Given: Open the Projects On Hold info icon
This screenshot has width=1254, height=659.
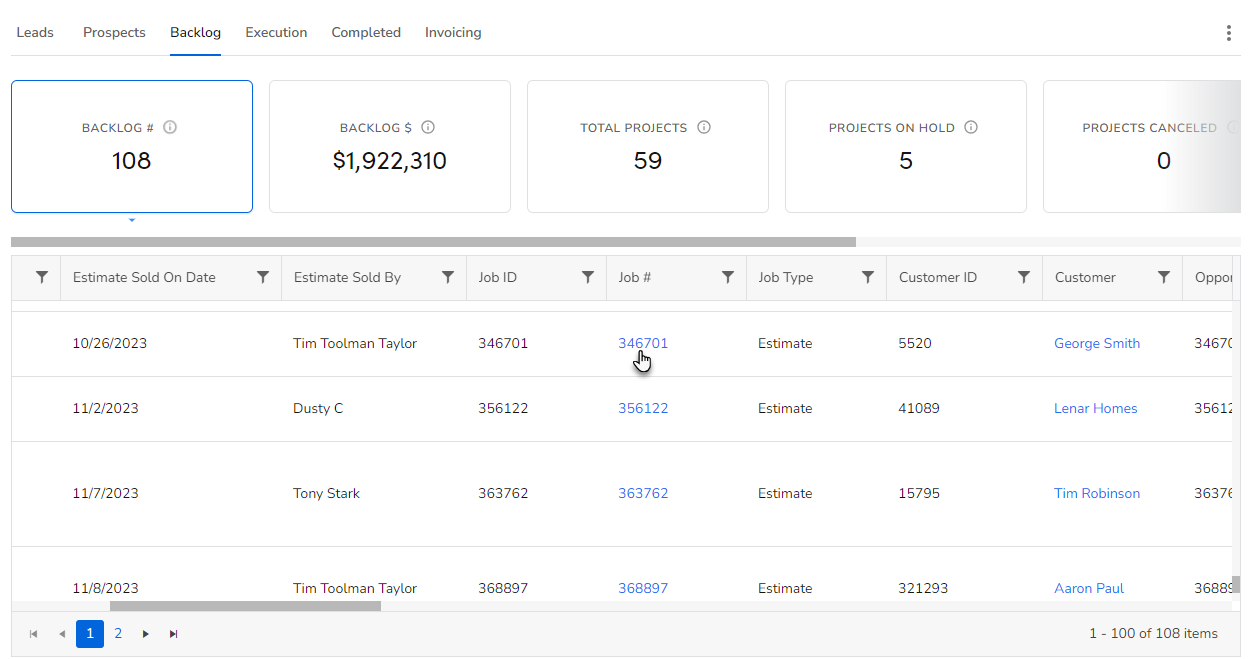Looking at the screenshot, I should (970, 127).
